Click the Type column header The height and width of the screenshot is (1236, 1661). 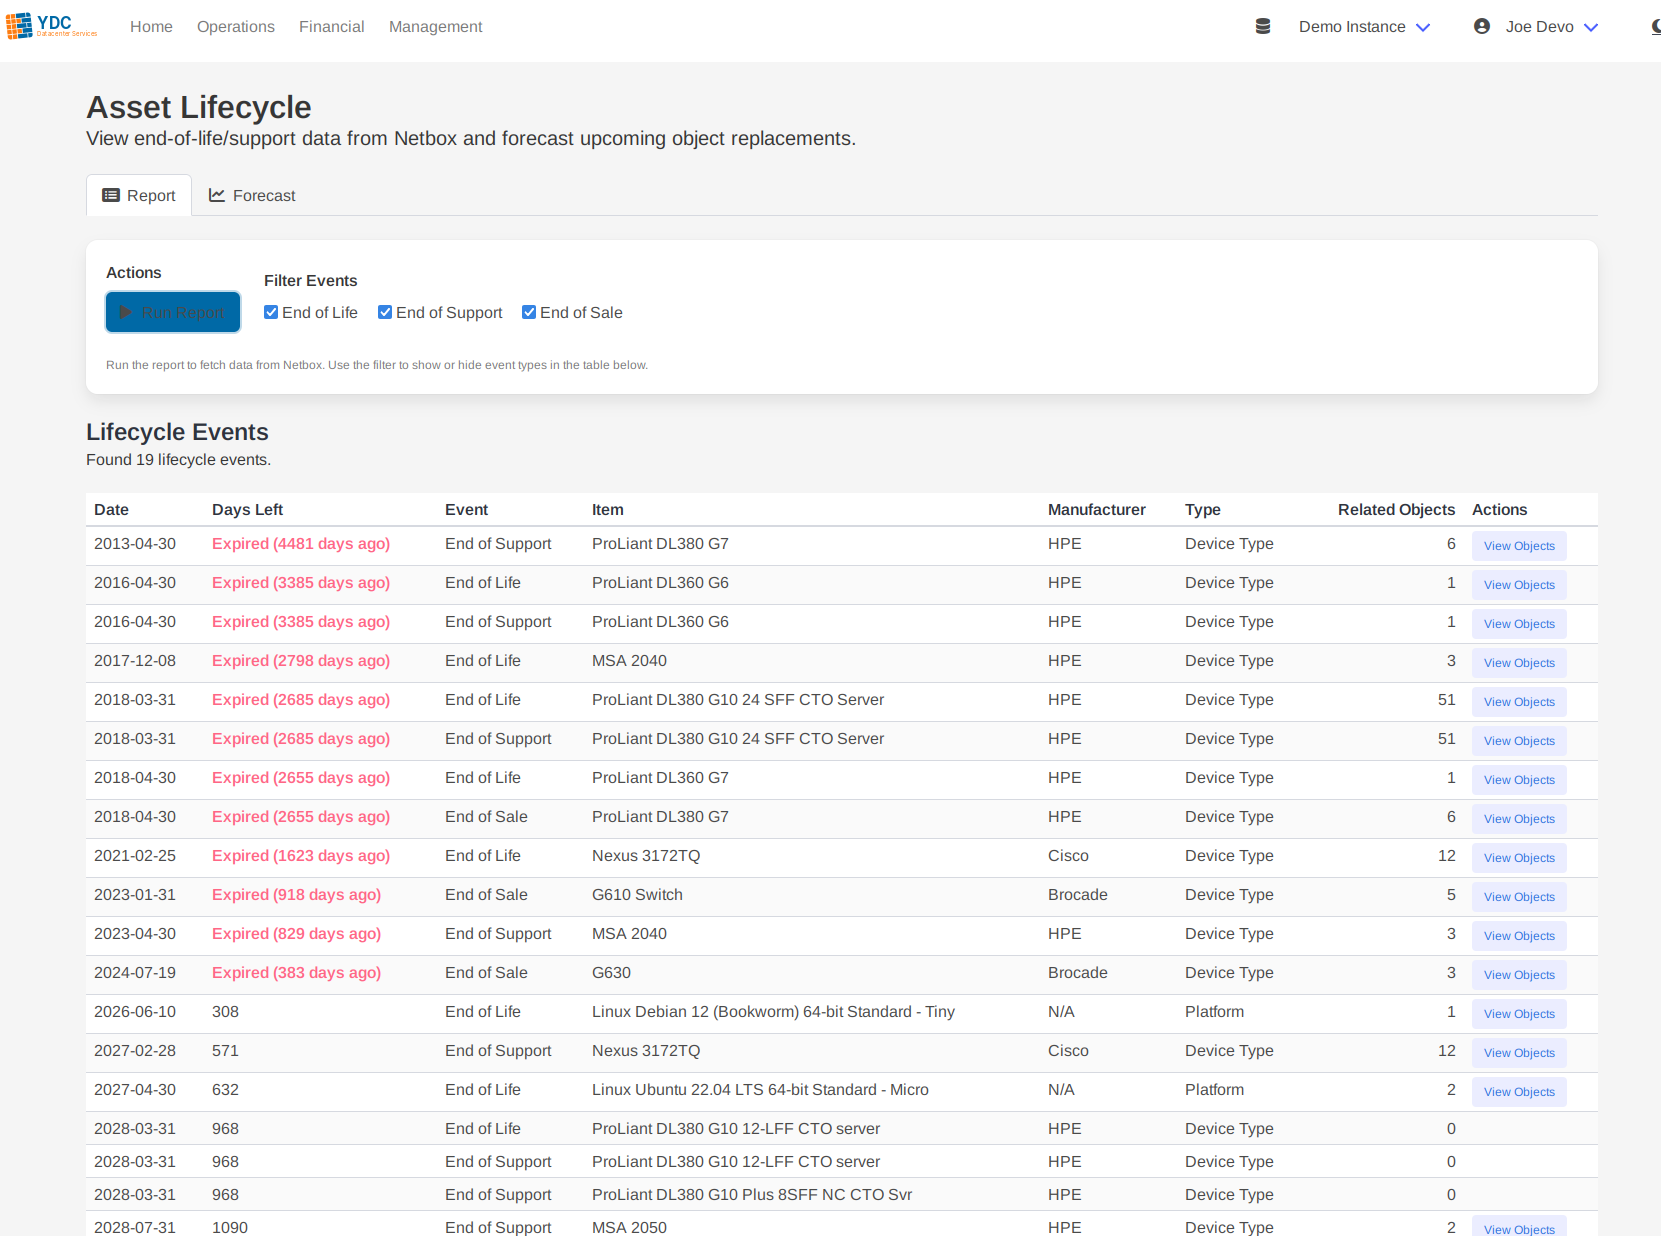[x=1202, y=510]
